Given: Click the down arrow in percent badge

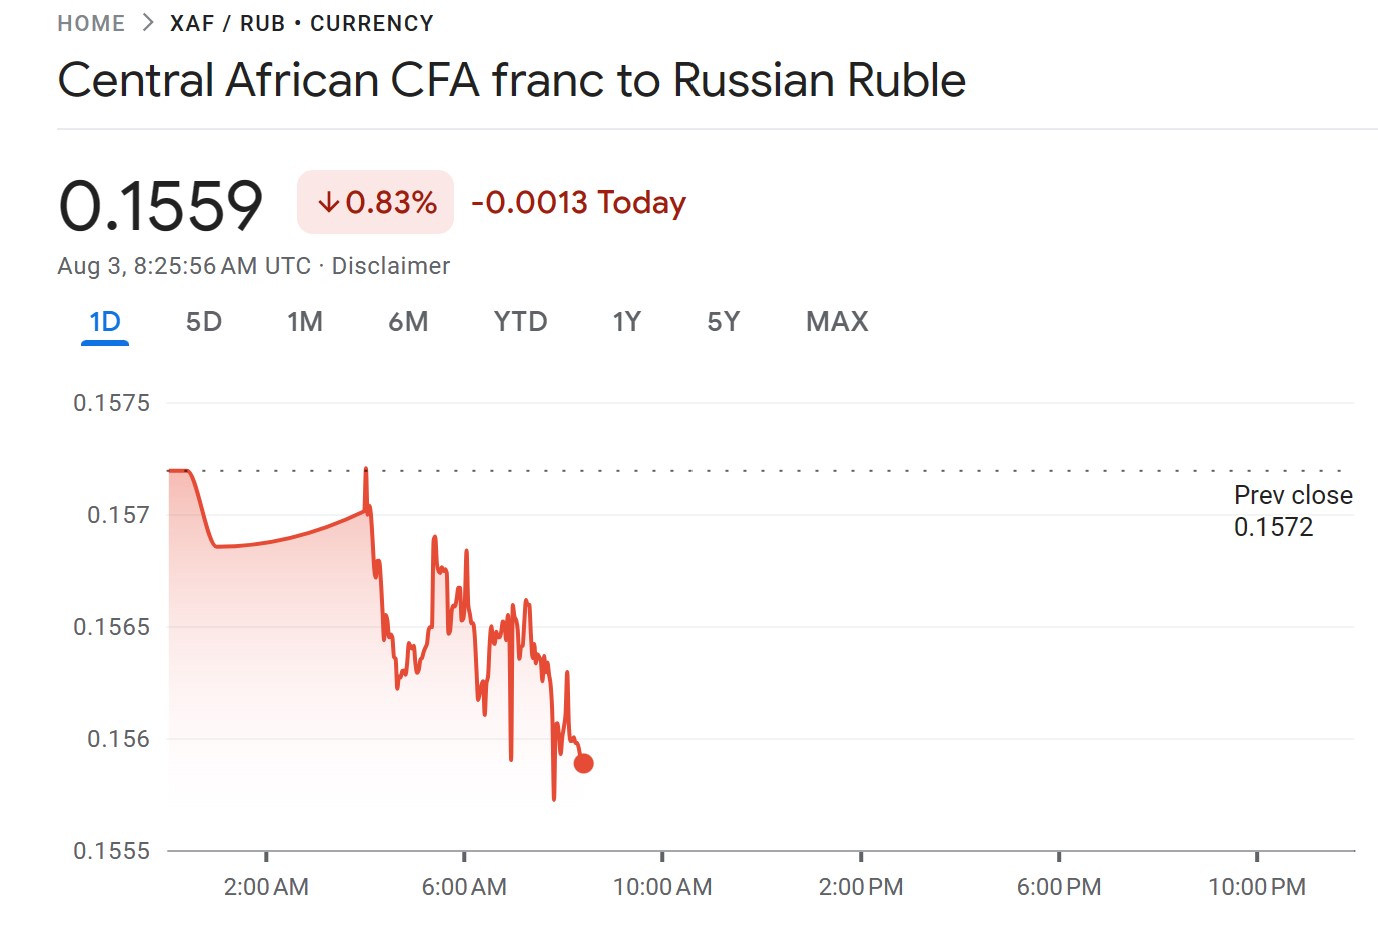Looking at the screenshot, I should click(329, 203).
